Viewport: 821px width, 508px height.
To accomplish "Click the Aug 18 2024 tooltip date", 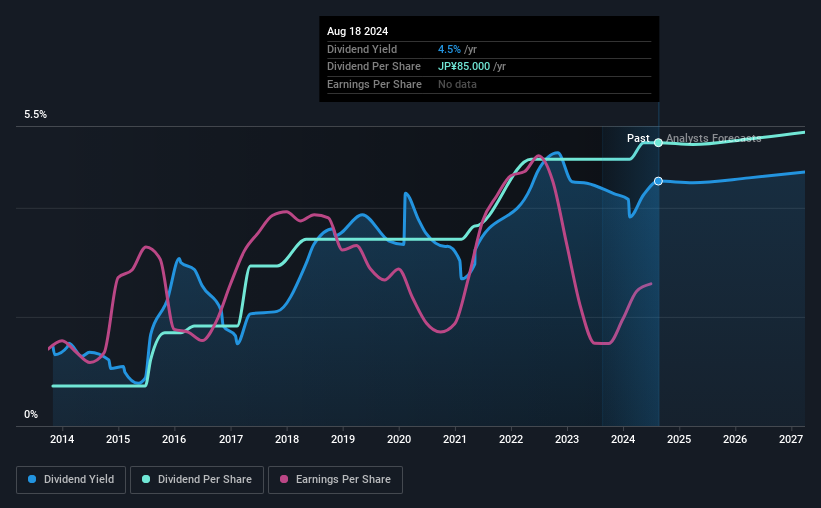I will point(358,31).
